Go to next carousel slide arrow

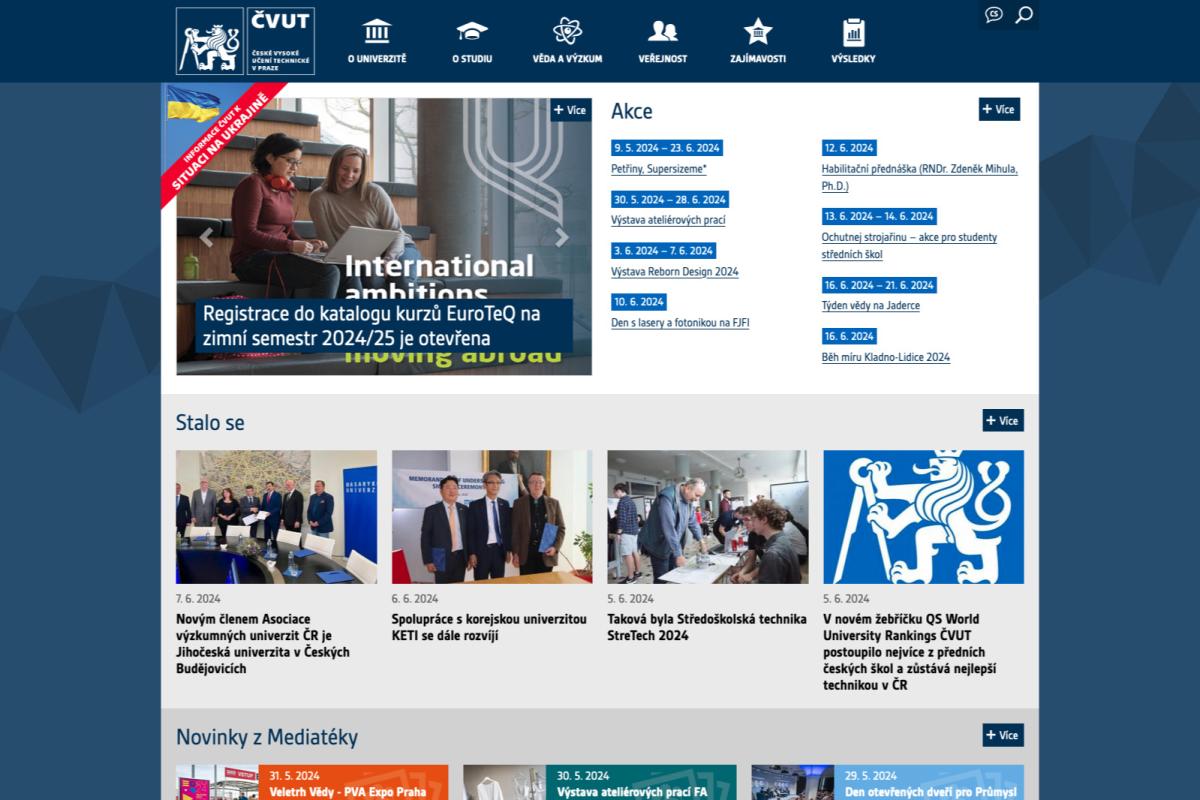coord(562,237)
